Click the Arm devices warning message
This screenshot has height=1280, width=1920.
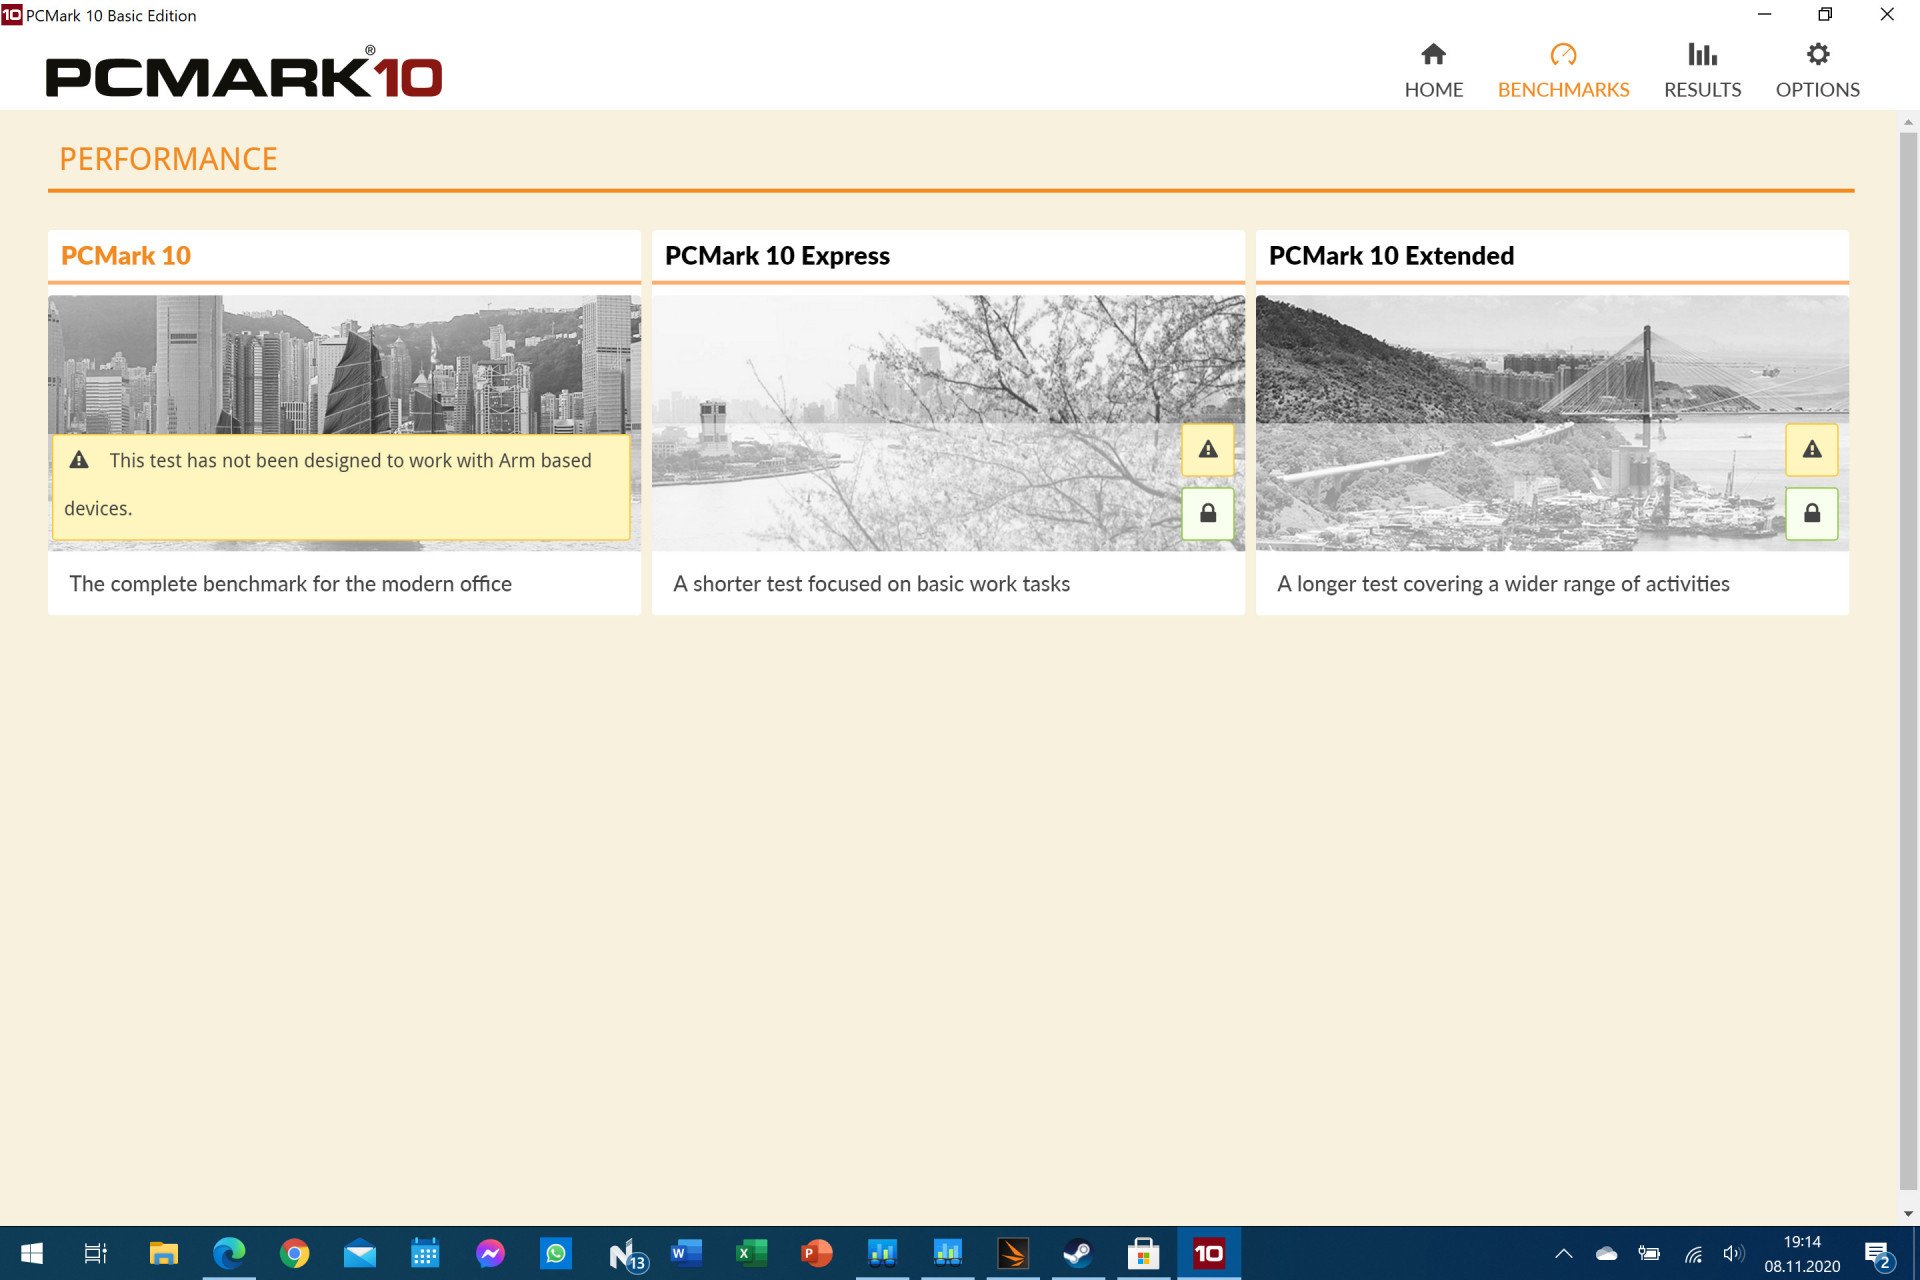(341, 487)
